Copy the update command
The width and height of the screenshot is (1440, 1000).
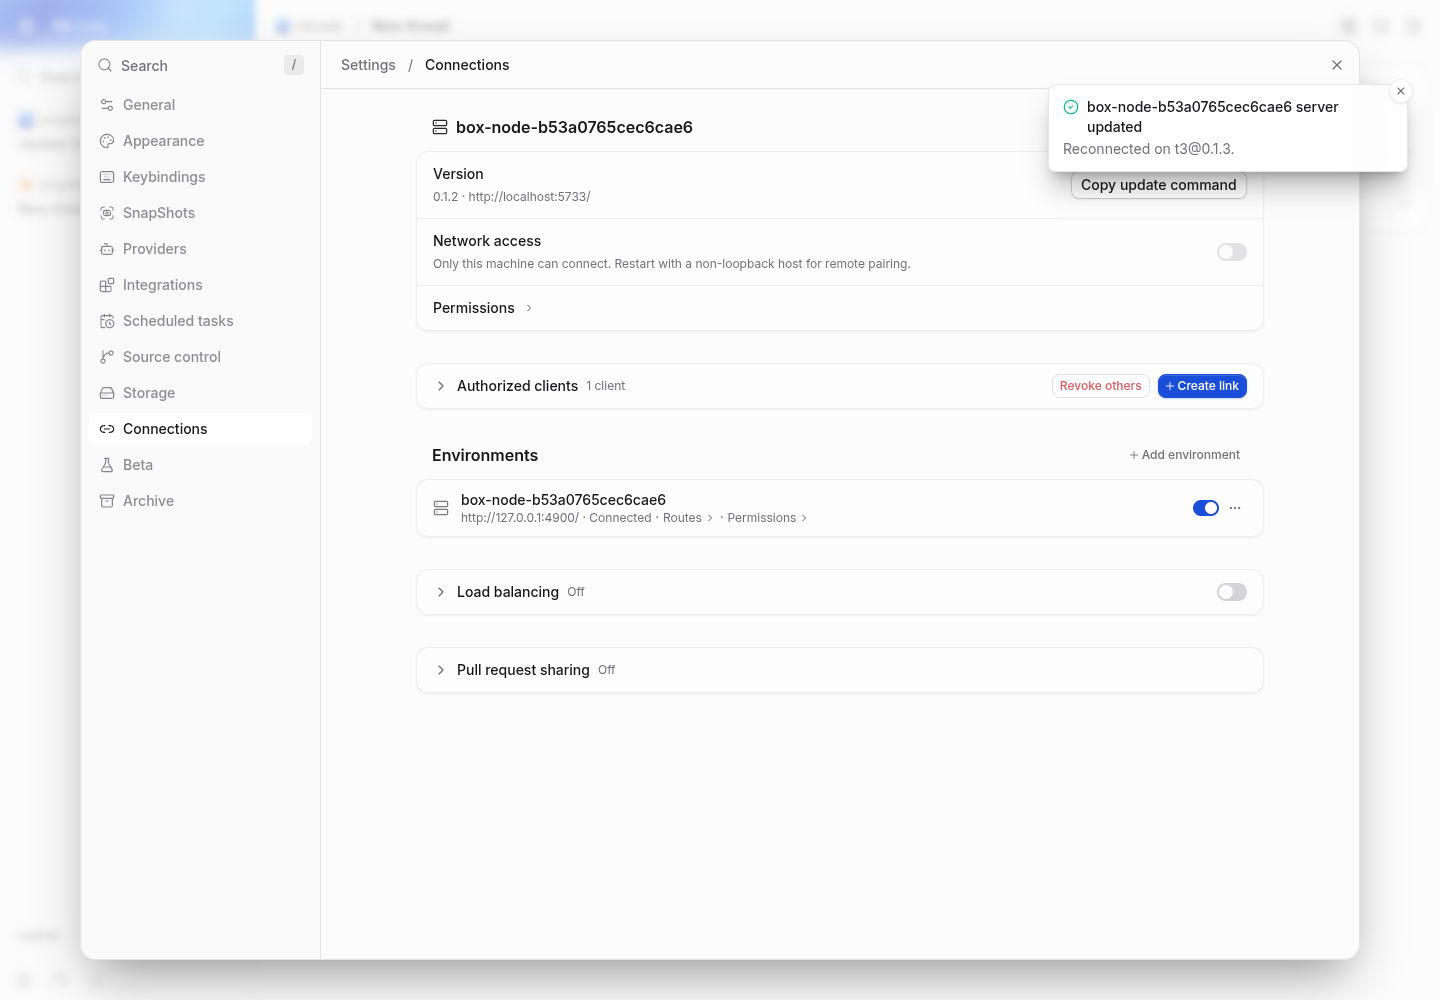click(1159, 185)
